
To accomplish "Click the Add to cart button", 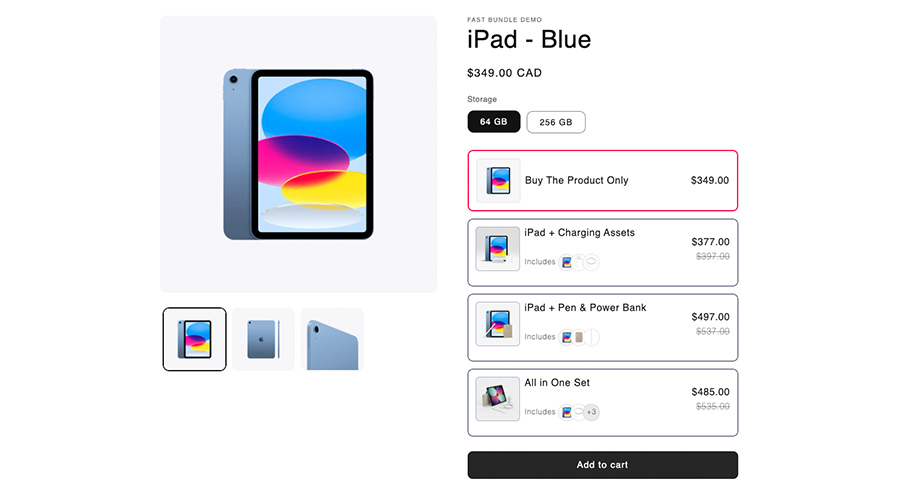I will (x=602, y=465).
